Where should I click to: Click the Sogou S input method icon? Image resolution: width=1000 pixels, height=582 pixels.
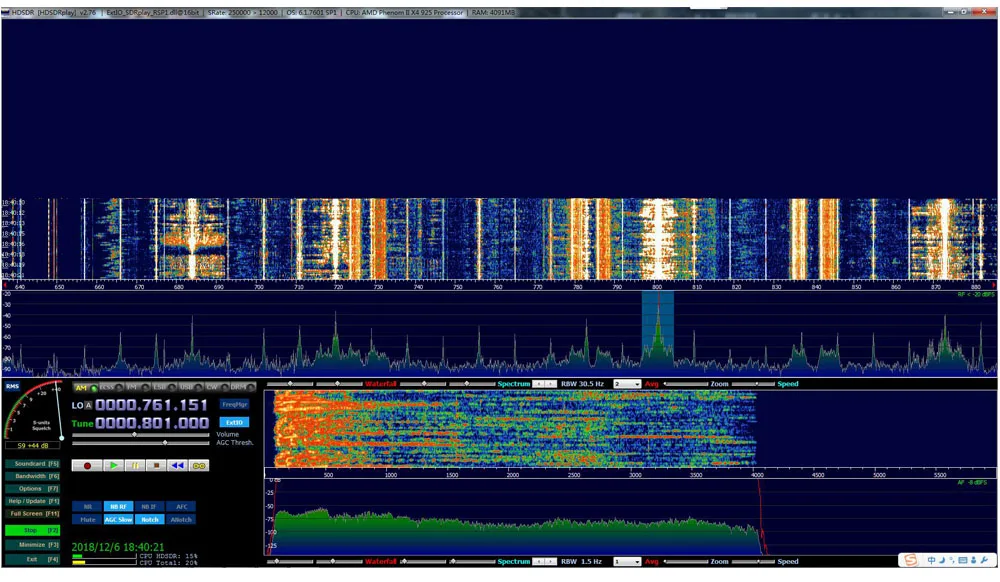pos(910,560)
